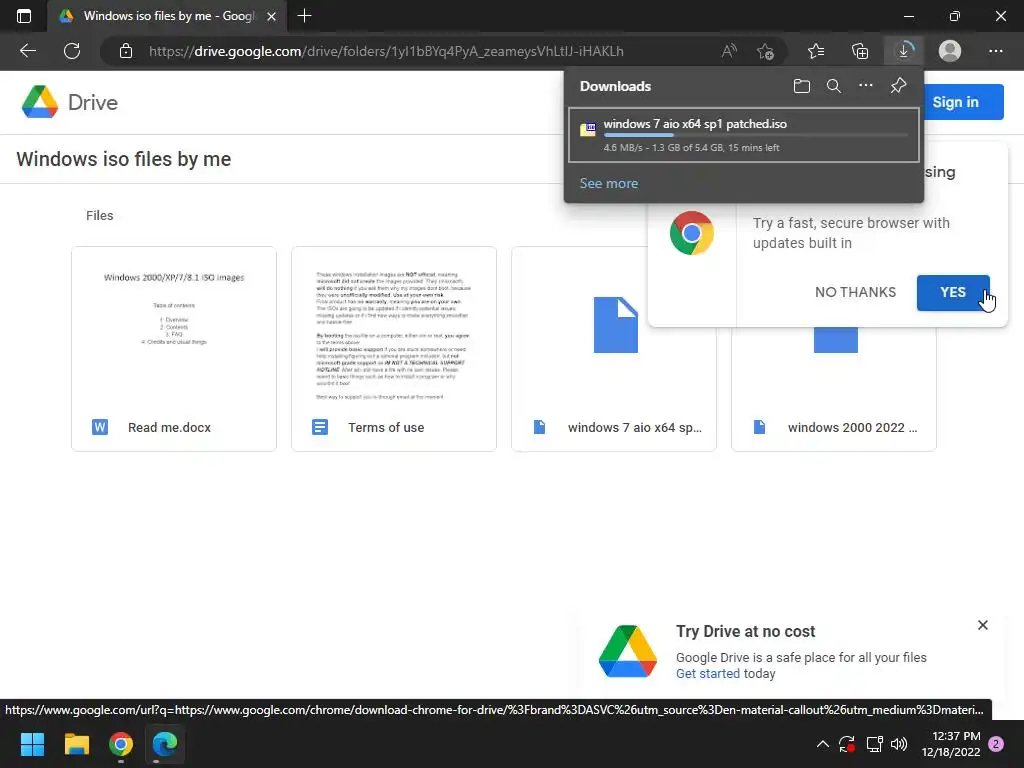Reload the page with the refresh icon
Image resolution: width=1024 pixels, height=768 pixels.
pos(72,51)
